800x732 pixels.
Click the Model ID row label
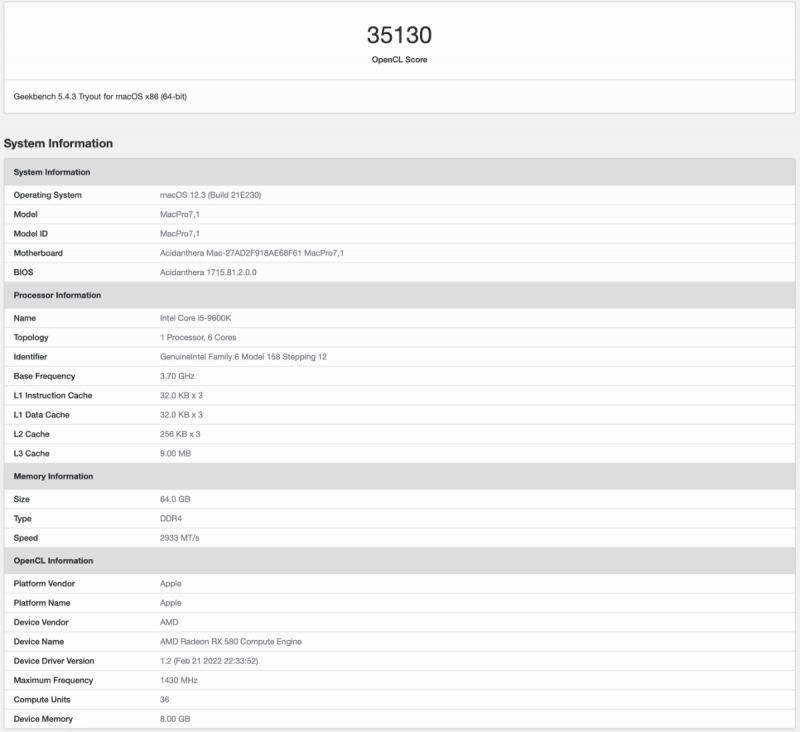click(x=31, y=234)
